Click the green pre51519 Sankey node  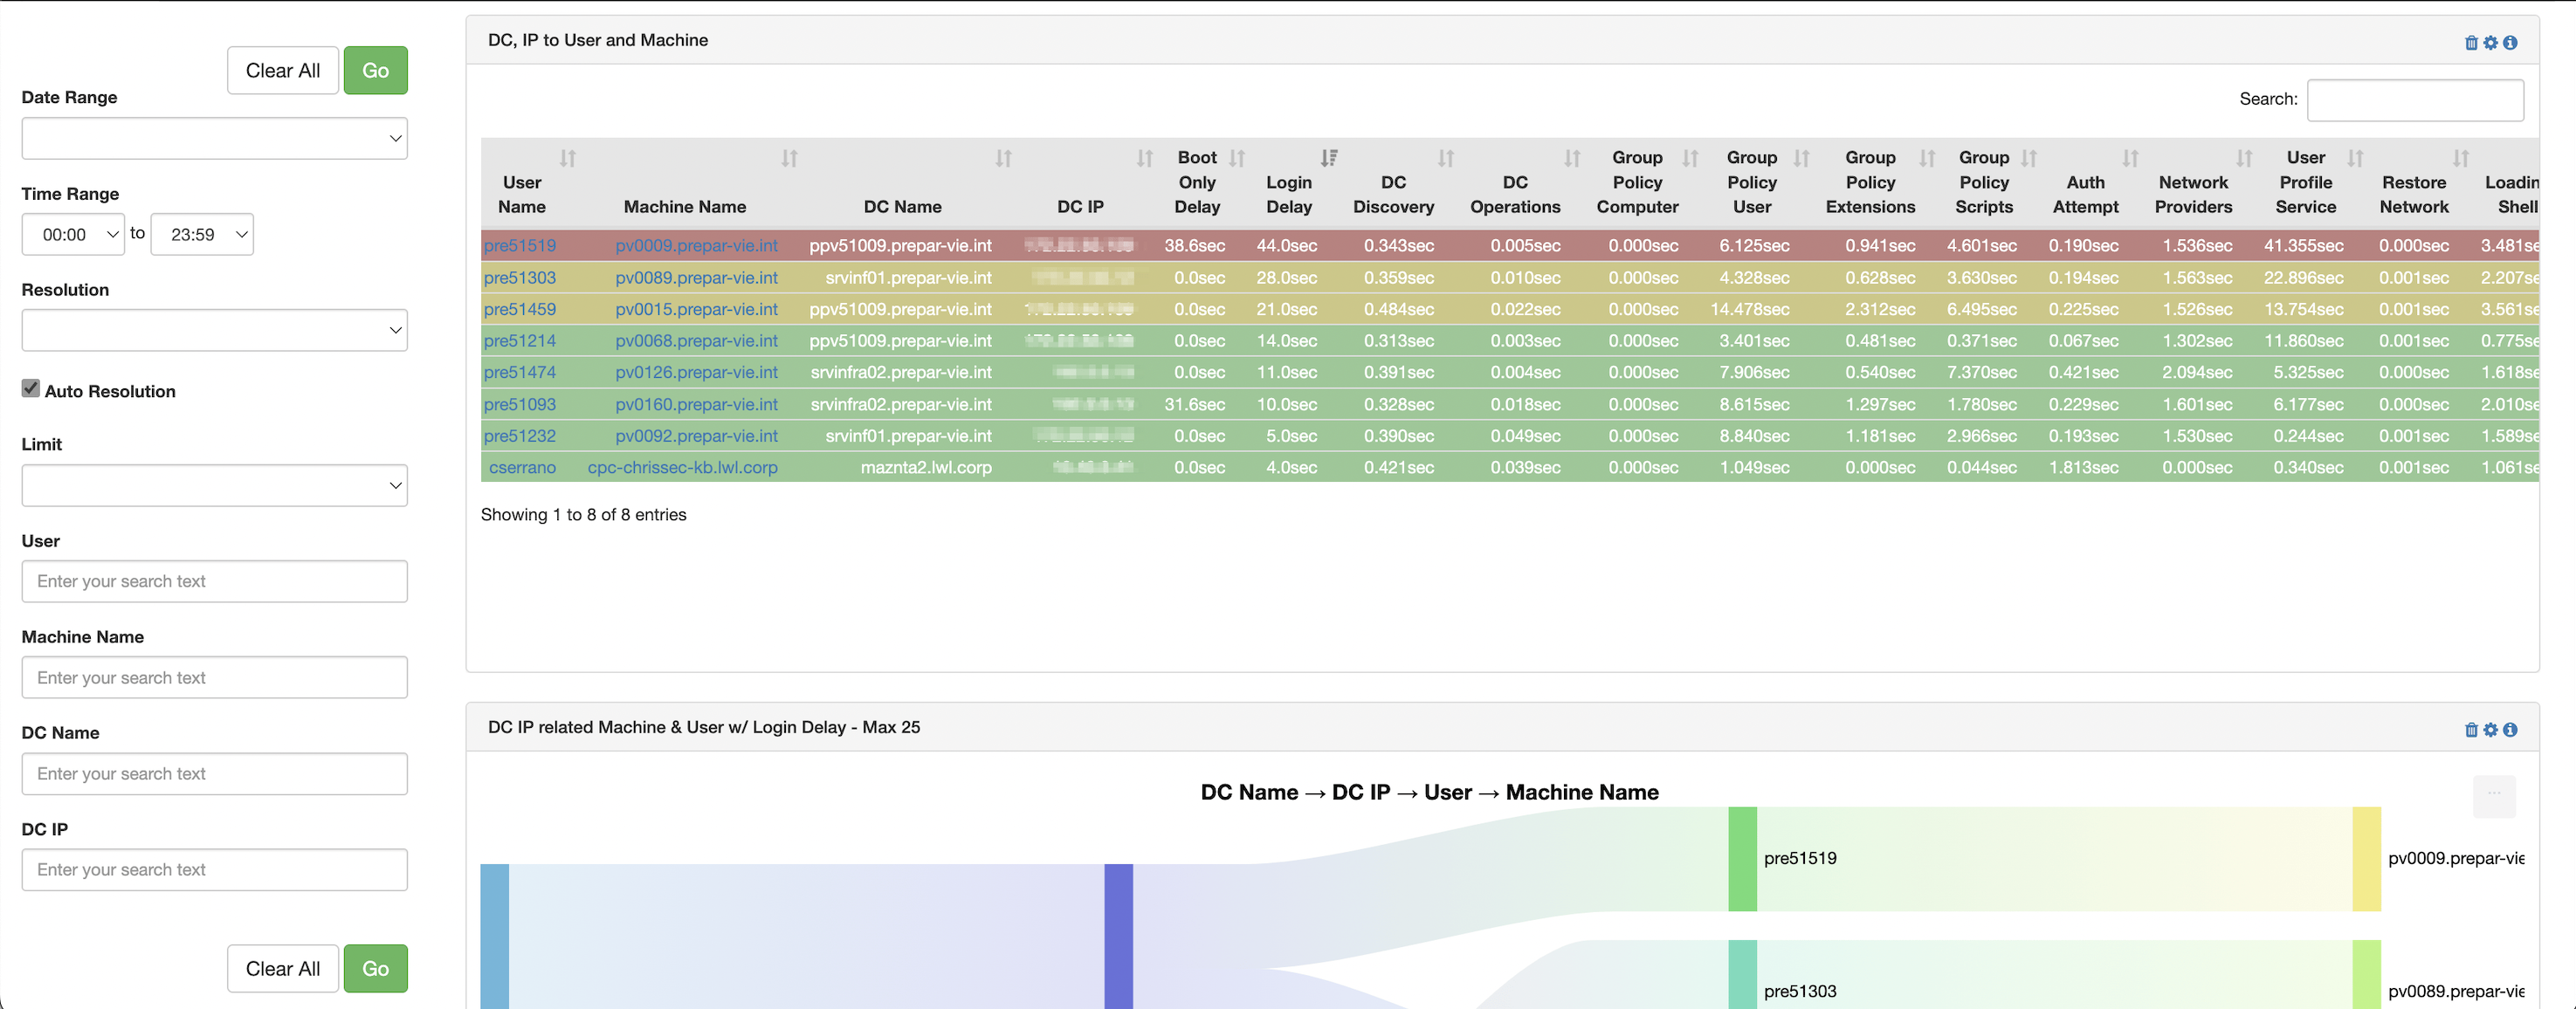tap(1742, 859)
